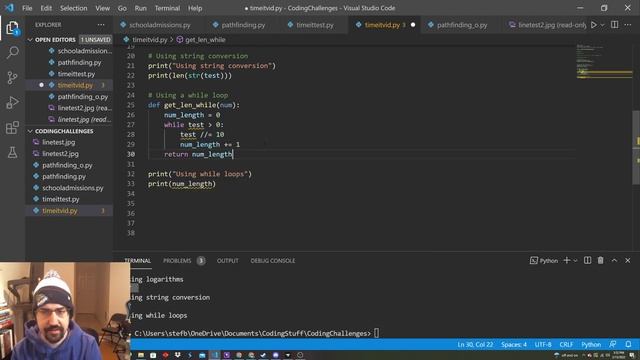Click get_len_while symbol in breadcrumb
640x360 pixels.
pos(205,40)
